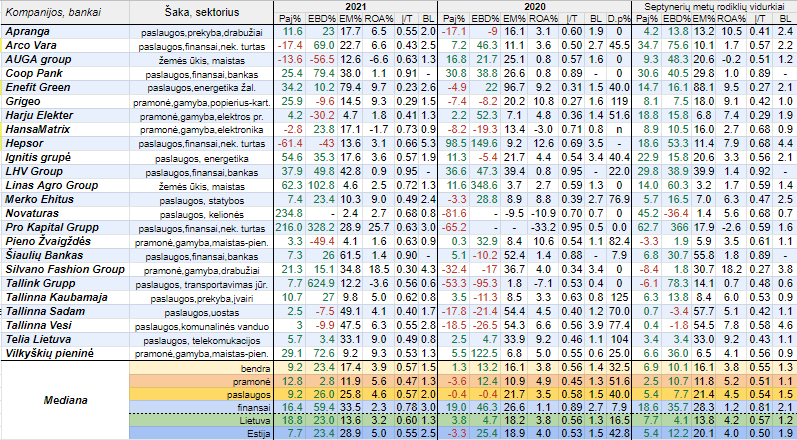Click 'Septynerių metų rodiklių vidurkiai' header

(x=714, y=7)
